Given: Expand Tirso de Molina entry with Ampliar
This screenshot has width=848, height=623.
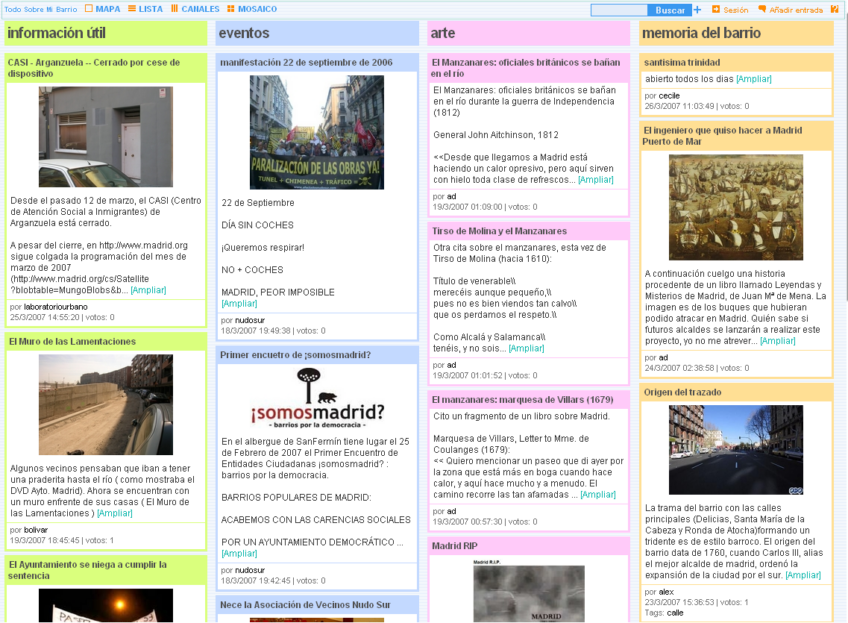Looking at the screenshot, I should (526, 348).
